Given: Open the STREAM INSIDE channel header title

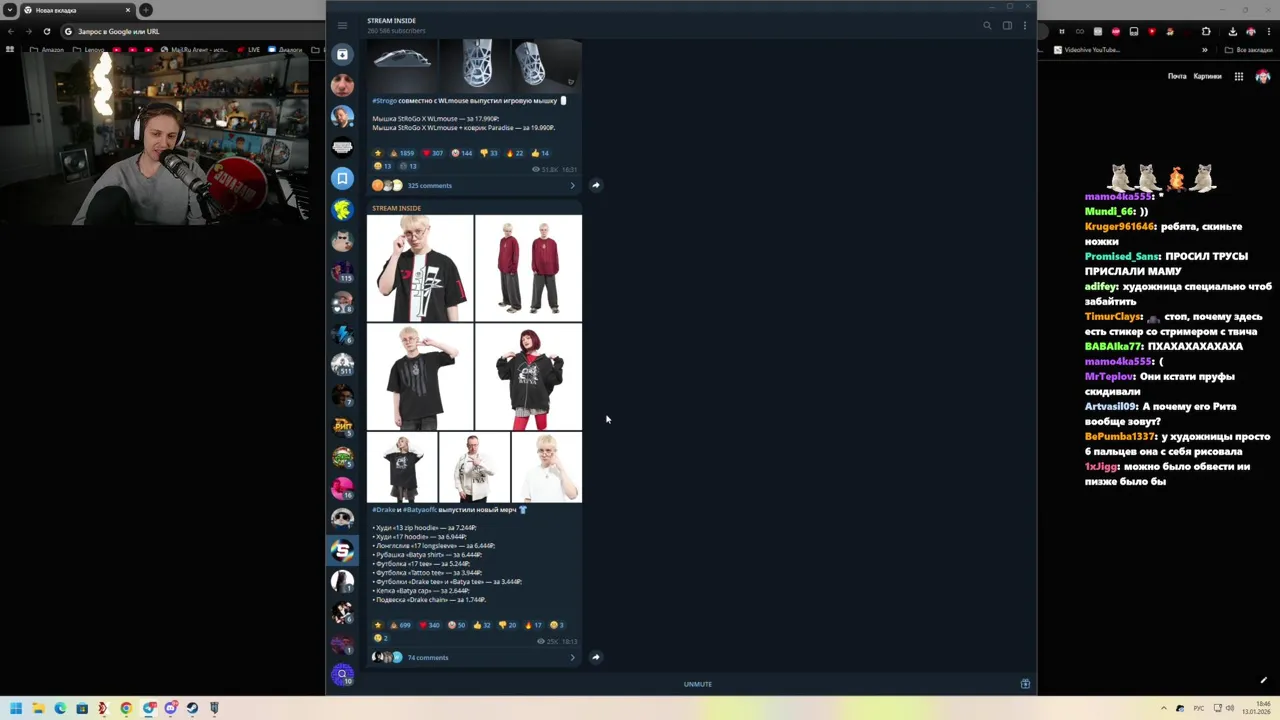Looking at the screenshot, I should (x=391, y=20).
